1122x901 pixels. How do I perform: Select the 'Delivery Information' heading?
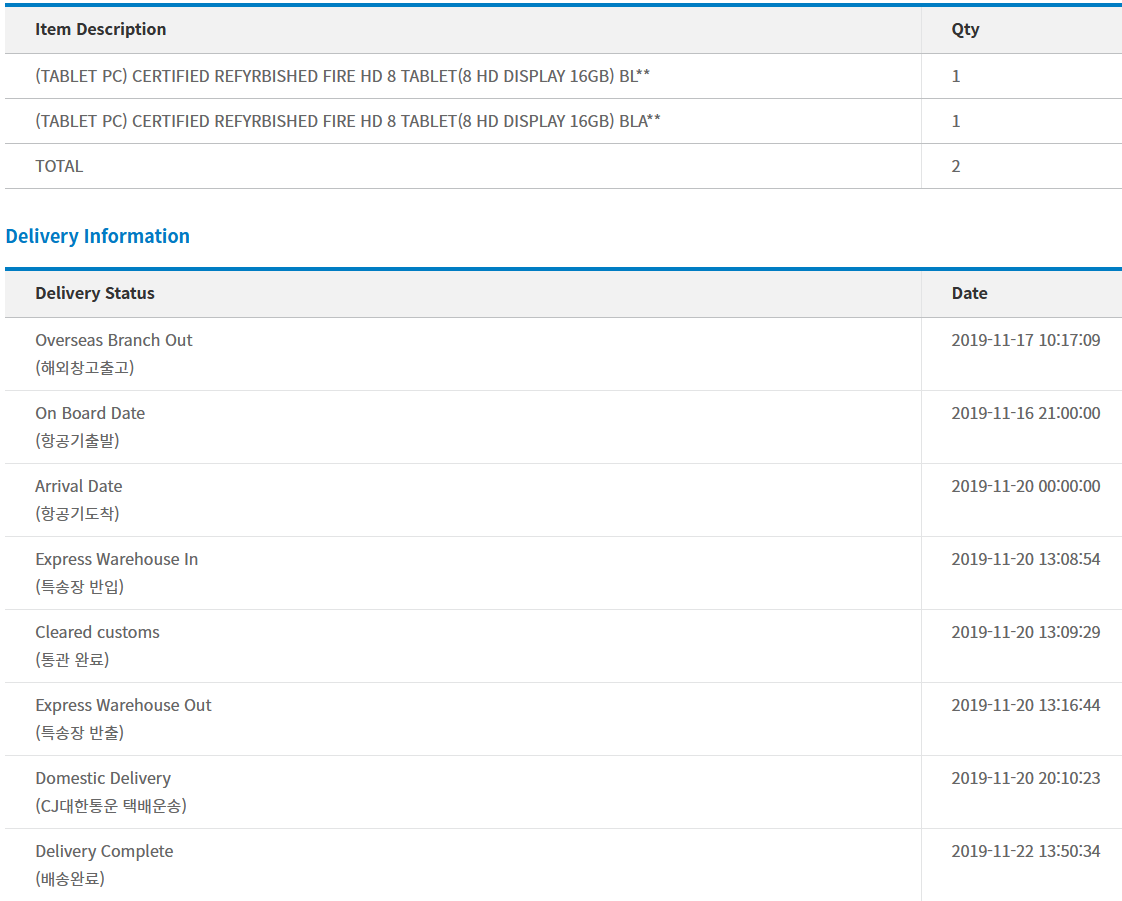[x=98, y=236]
